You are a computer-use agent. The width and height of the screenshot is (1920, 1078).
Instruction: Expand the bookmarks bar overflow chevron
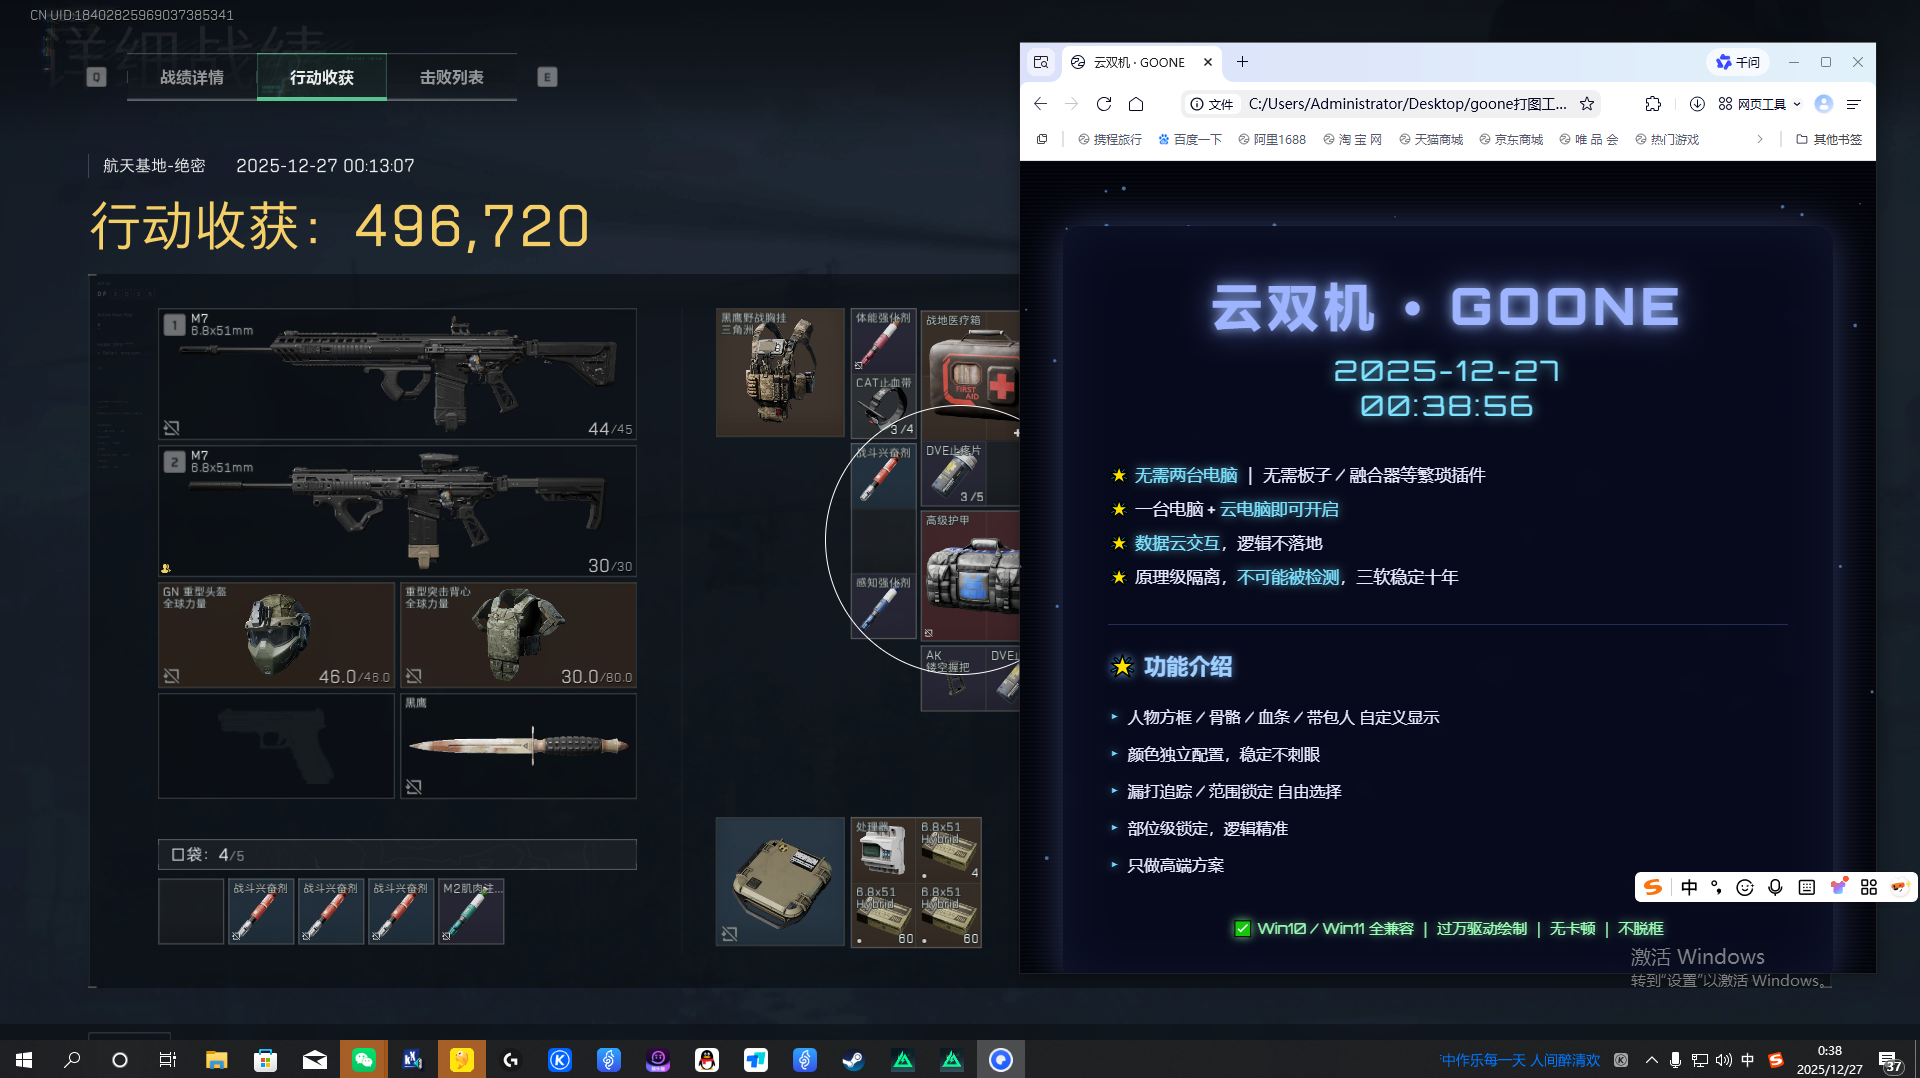tap(1762, 139)
